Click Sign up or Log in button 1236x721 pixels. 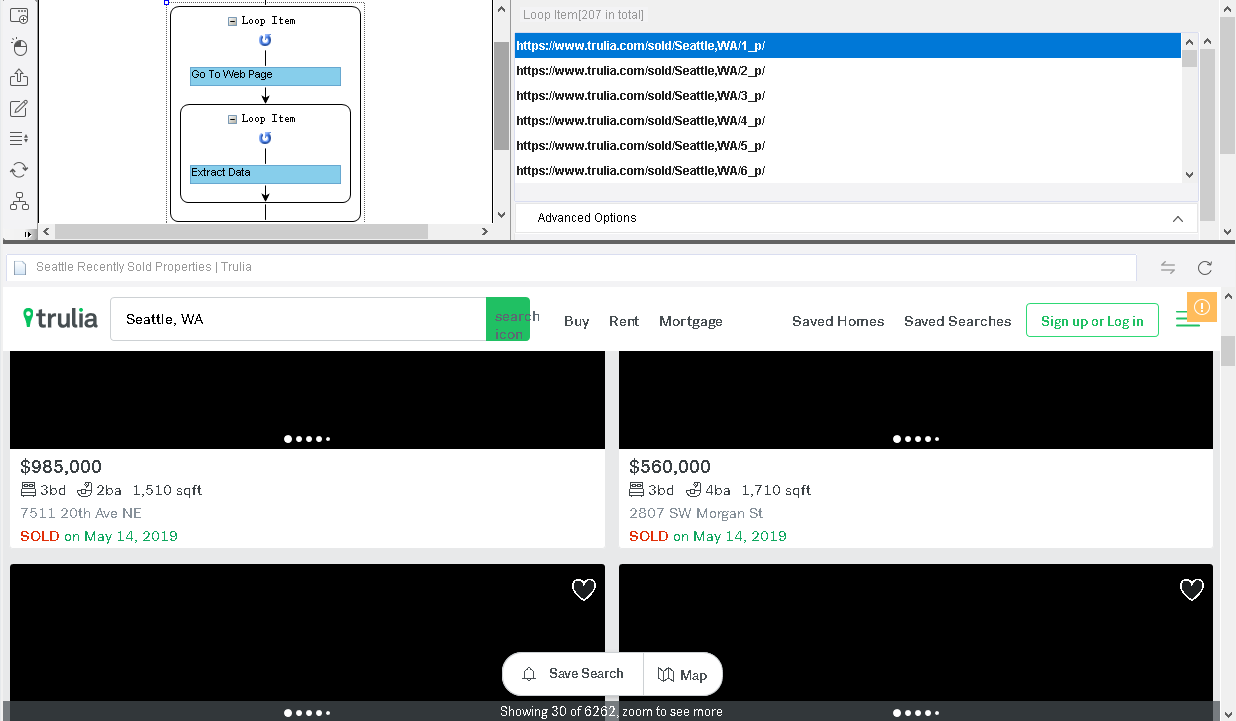[x=1092, y=320]
